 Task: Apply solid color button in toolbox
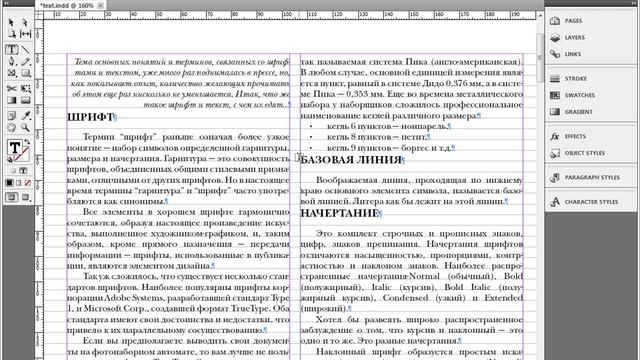point(9,182)
